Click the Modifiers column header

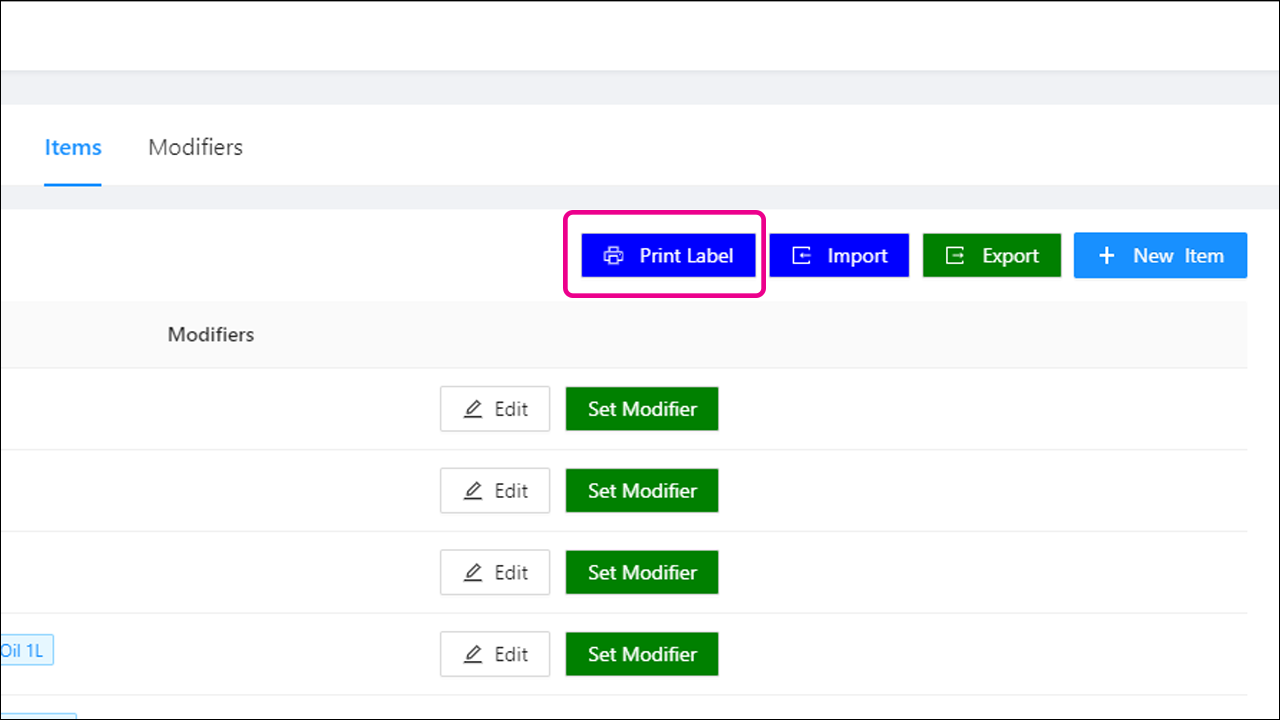point(211,335)
